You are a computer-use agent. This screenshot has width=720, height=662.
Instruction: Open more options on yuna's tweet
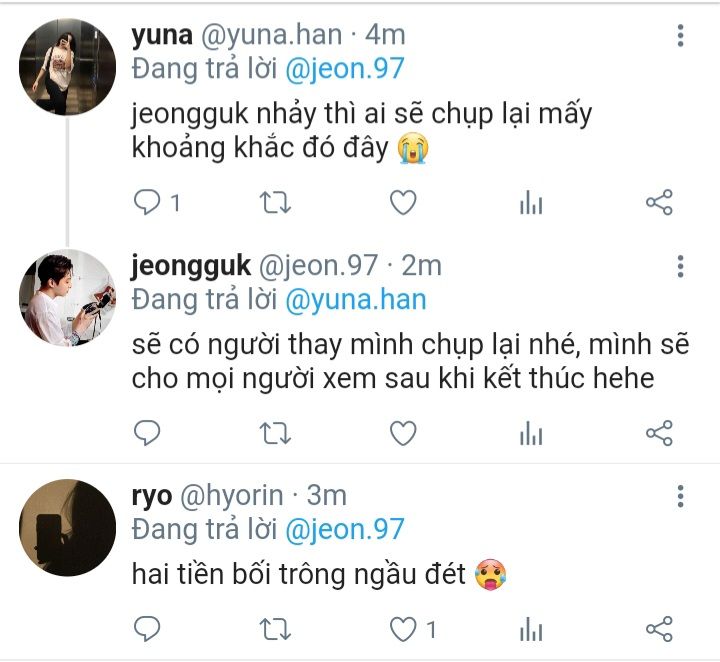point(680,37)
